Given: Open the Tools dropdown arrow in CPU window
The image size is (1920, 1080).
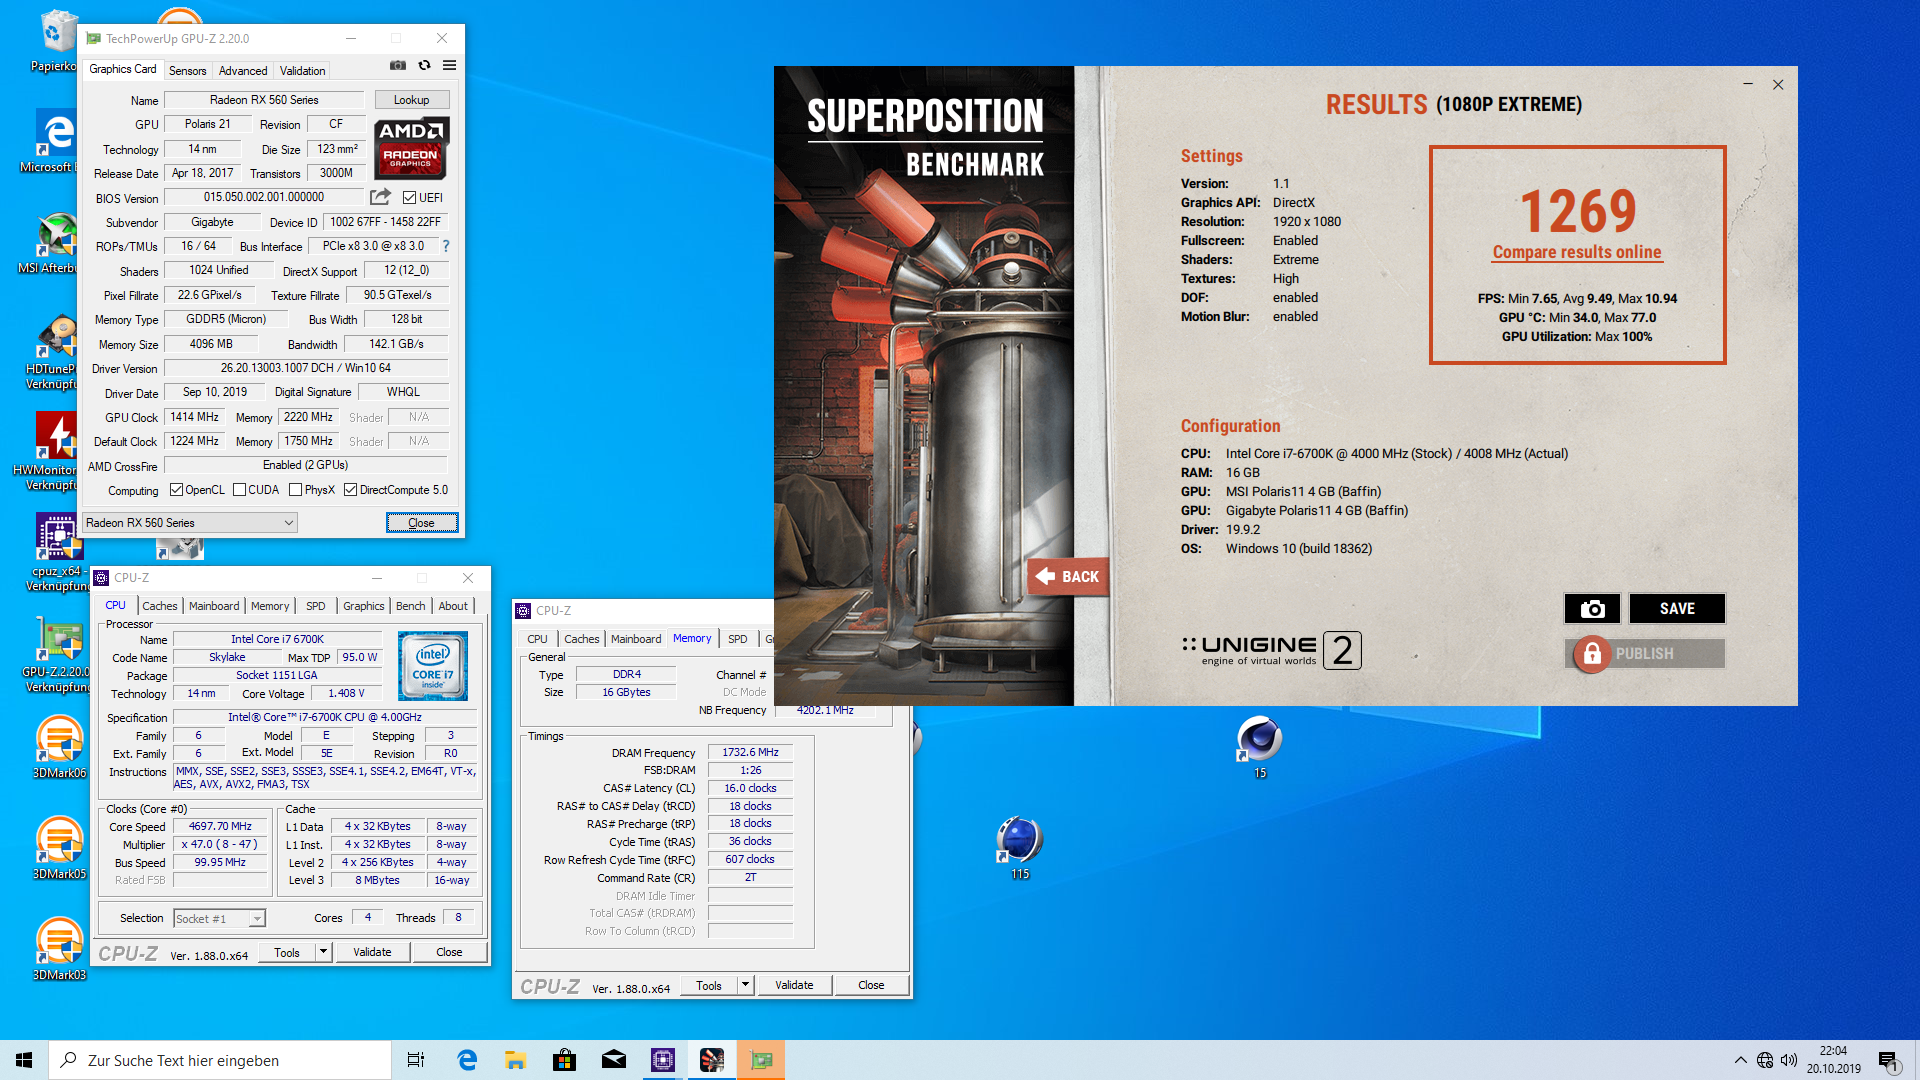Looking at the screenshot, I should (x=323, y=952).
